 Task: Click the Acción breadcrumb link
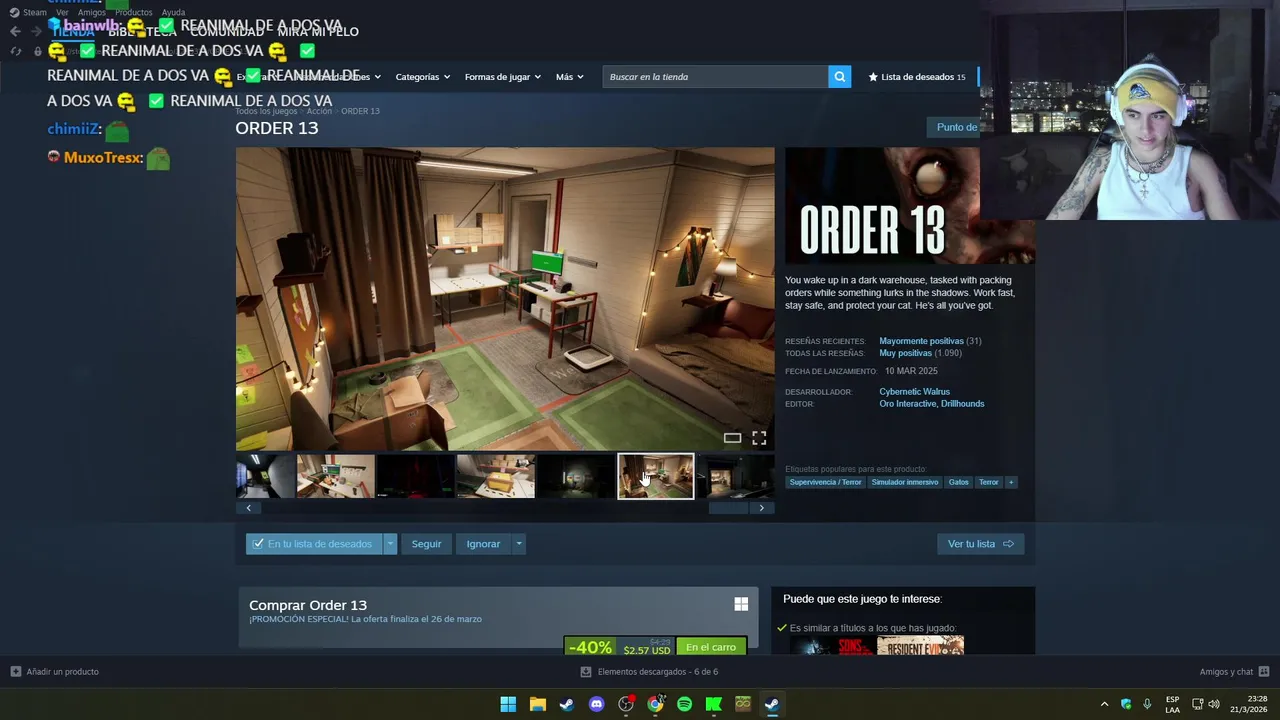point(319,111)
